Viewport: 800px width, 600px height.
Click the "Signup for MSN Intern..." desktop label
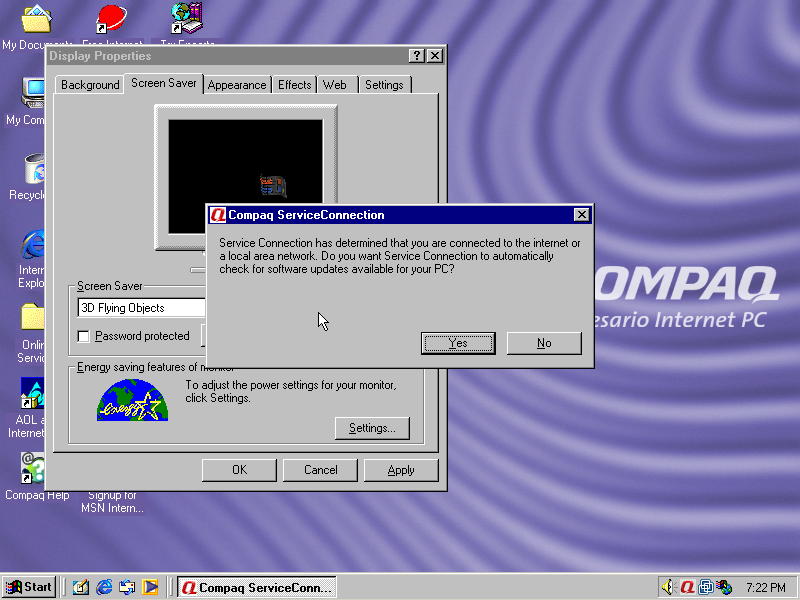pyautogui.click(x=112, y=502)
